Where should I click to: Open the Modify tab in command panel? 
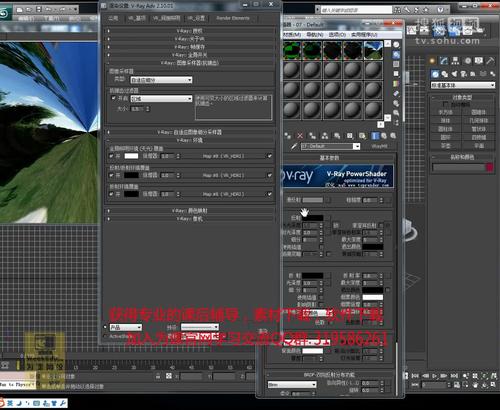coord(444,61)
